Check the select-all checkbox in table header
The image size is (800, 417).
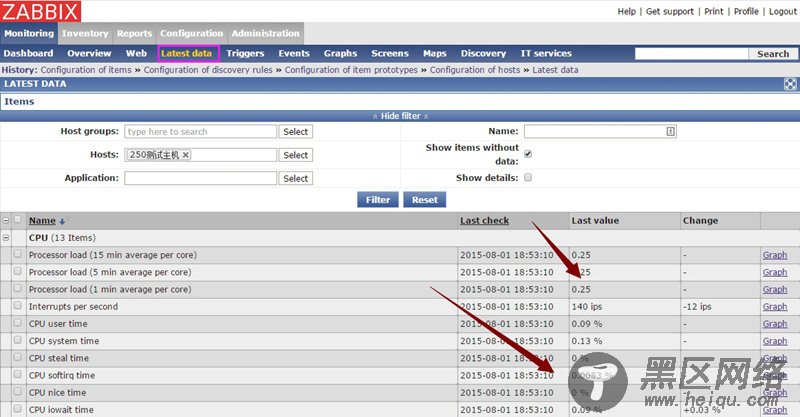pyautogui.click(x=18, y=219)
